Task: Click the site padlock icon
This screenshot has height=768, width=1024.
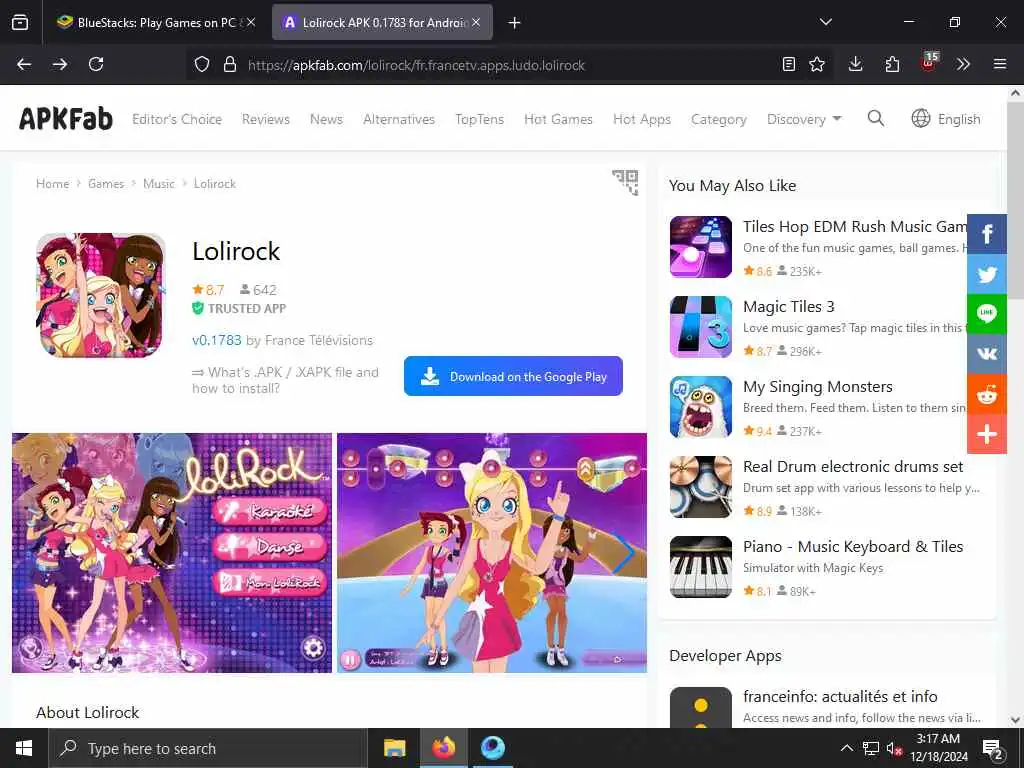Action: [229, 65]
